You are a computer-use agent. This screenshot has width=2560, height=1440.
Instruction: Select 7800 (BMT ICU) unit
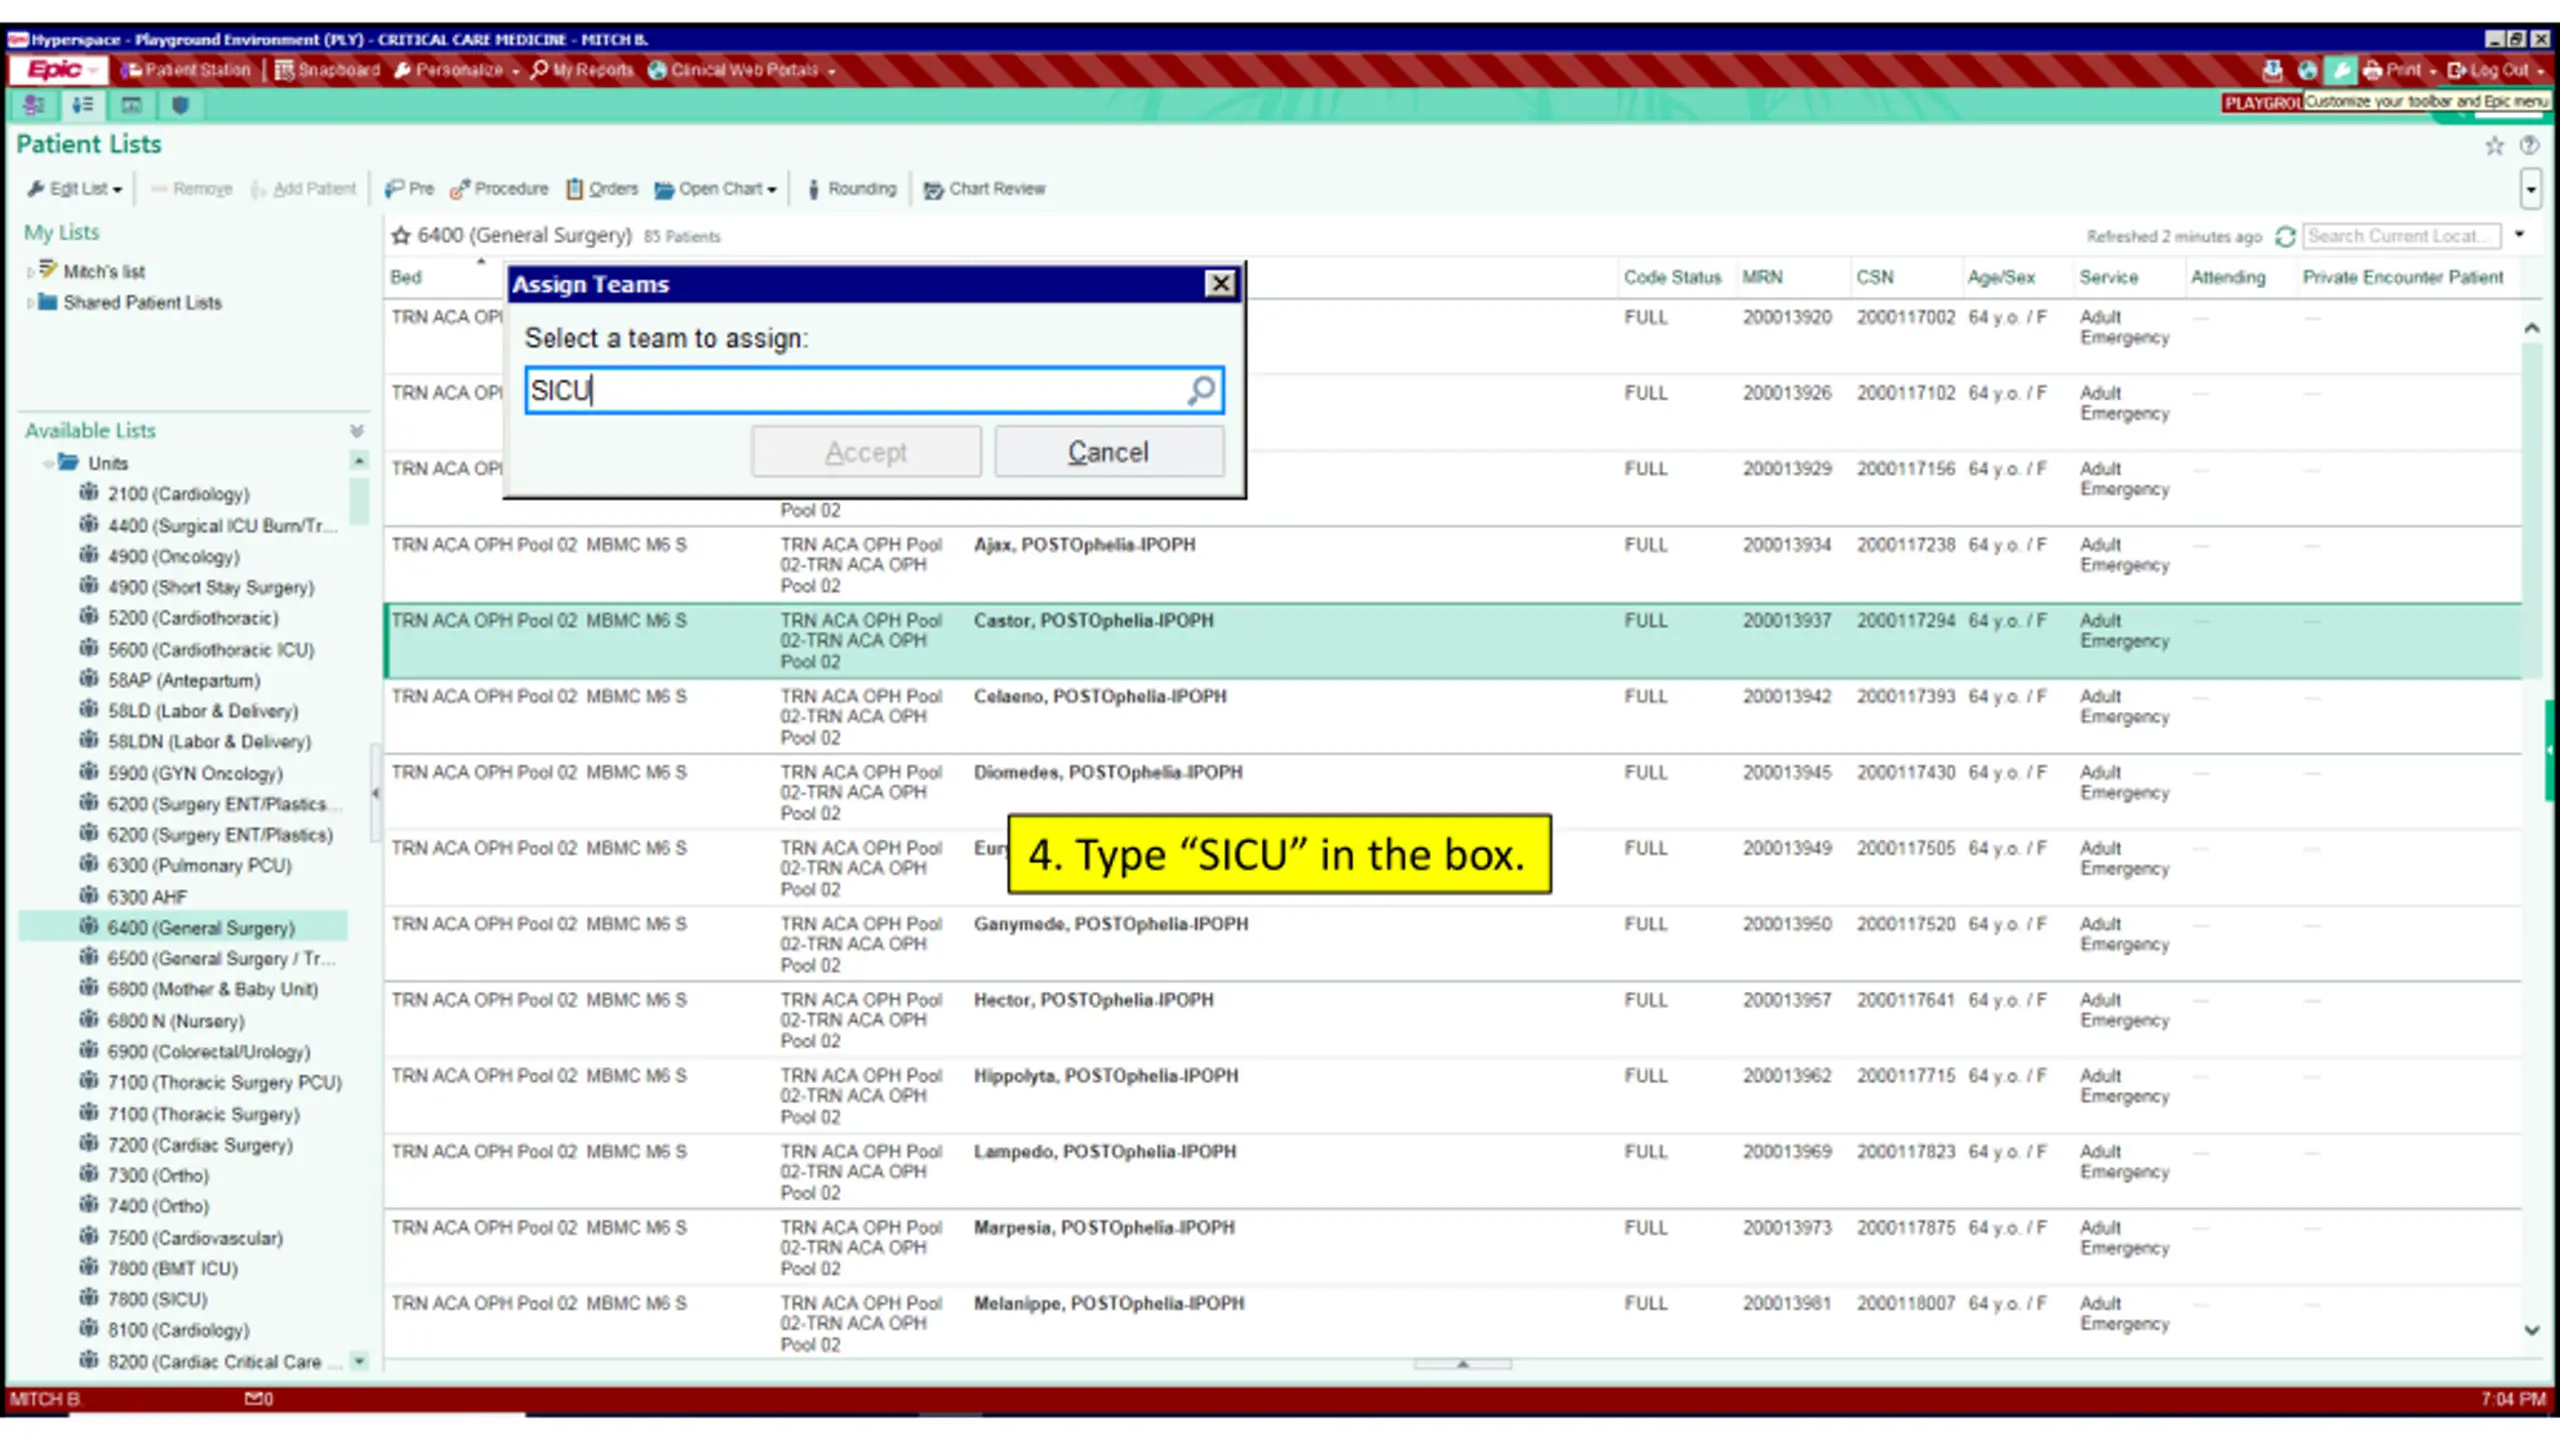pos(172,1268)
